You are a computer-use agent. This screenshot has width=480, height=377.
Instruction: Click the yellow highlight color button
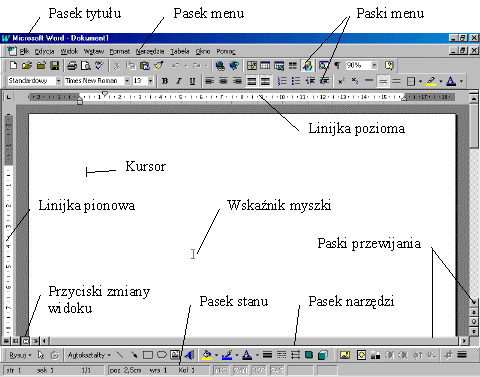click(x=431, y=81)
